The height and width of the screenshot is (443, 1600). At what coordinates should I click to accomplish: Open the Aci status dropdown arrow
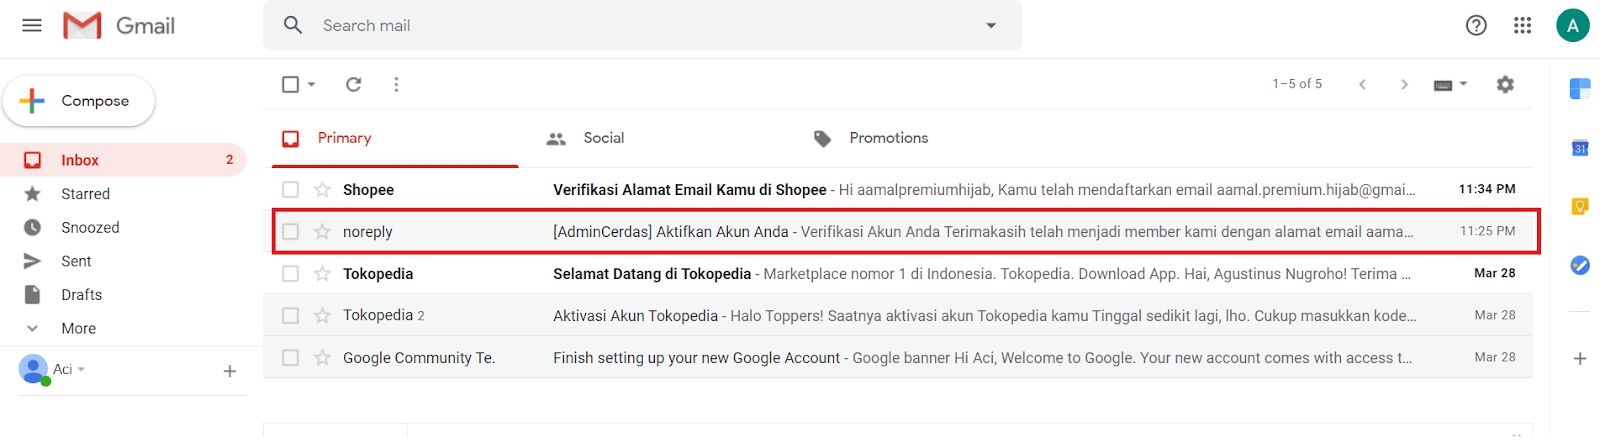81,370
